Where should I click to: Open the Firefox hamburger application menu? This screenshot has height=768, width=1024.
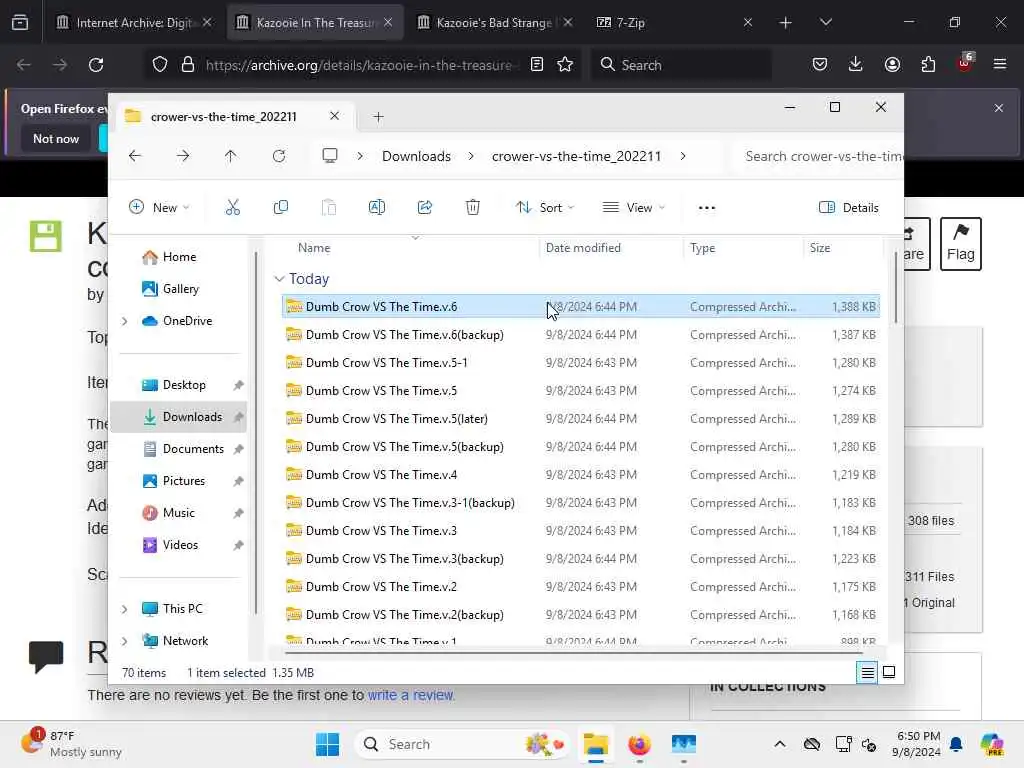[x=999, y=64]
